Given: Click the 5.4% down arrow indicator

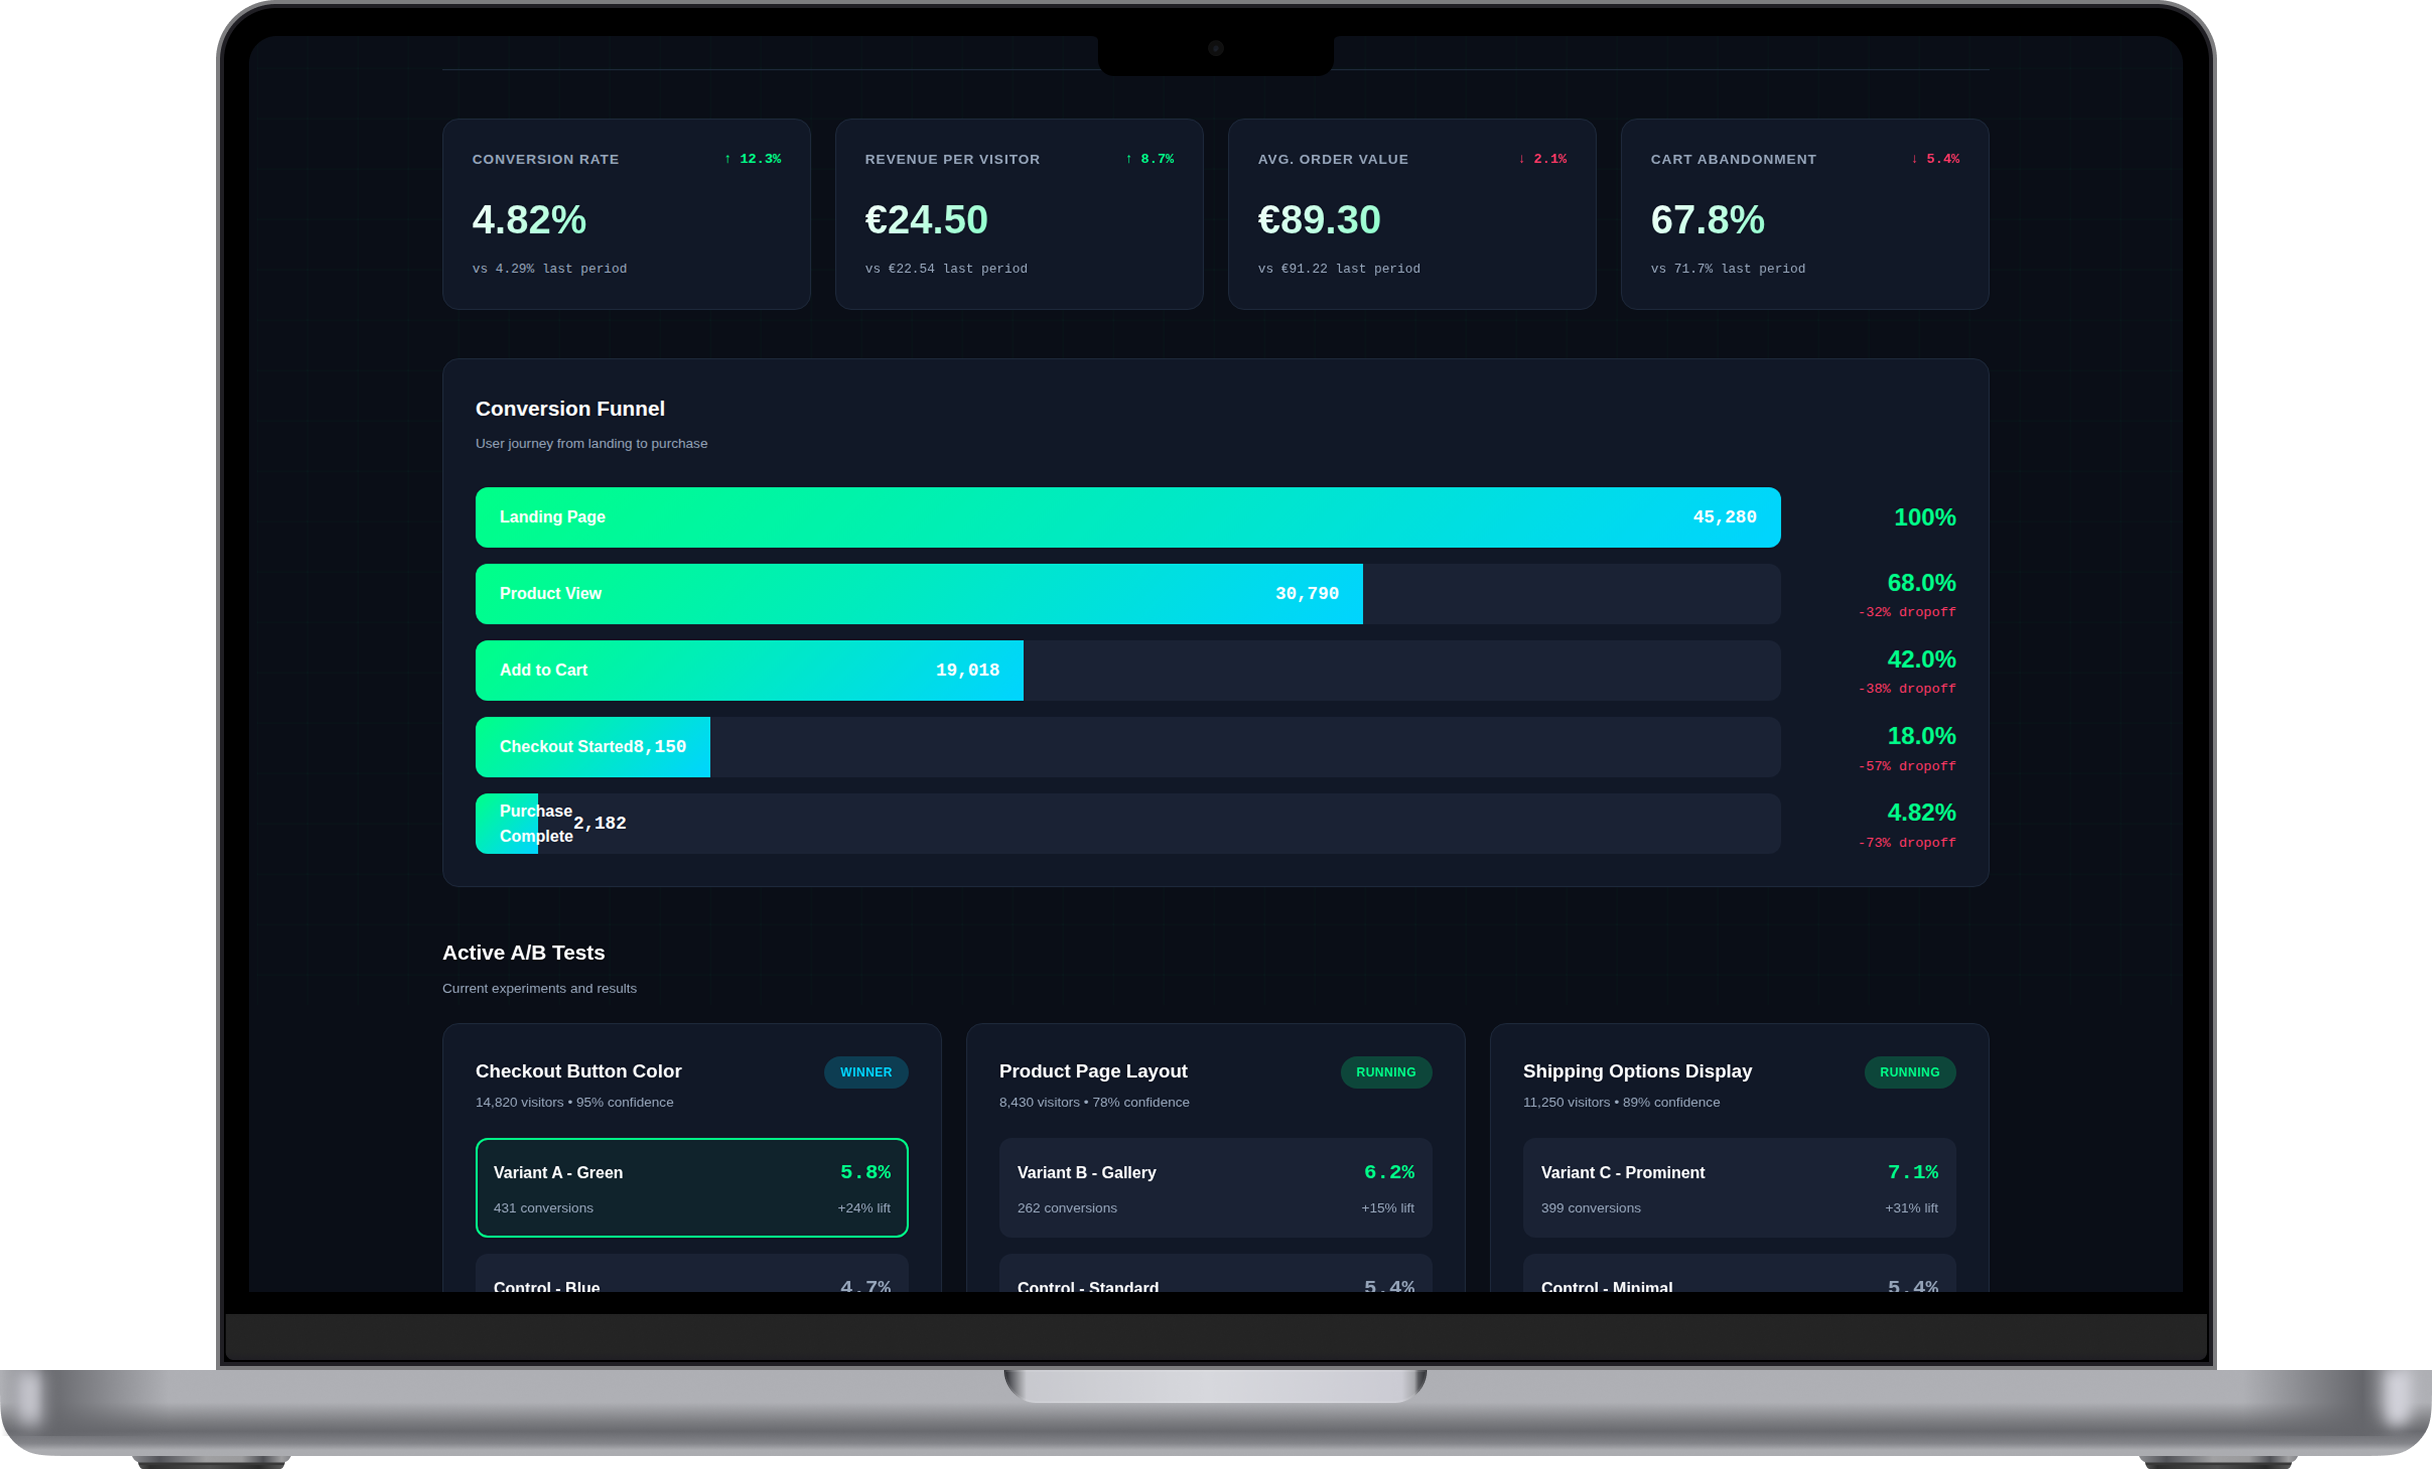Looking at the screenshot, I should click(1934, 159).
